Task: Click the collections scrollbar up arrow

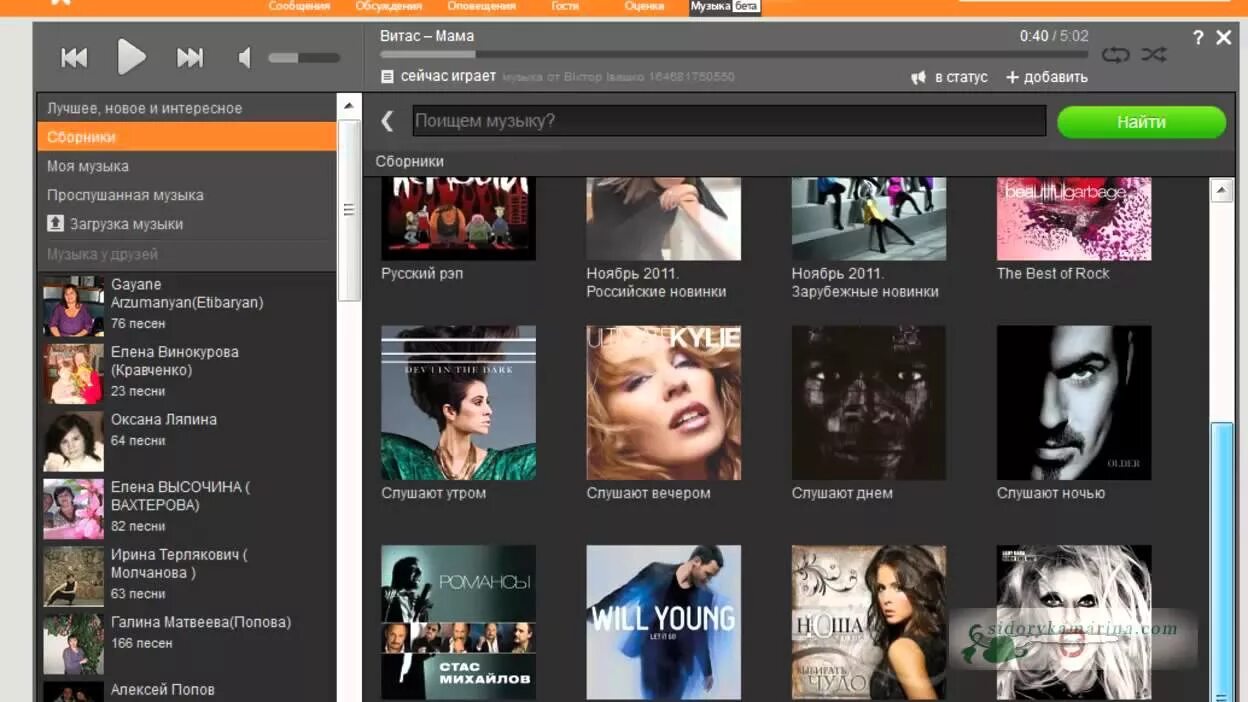Action: pos(1222,190)
